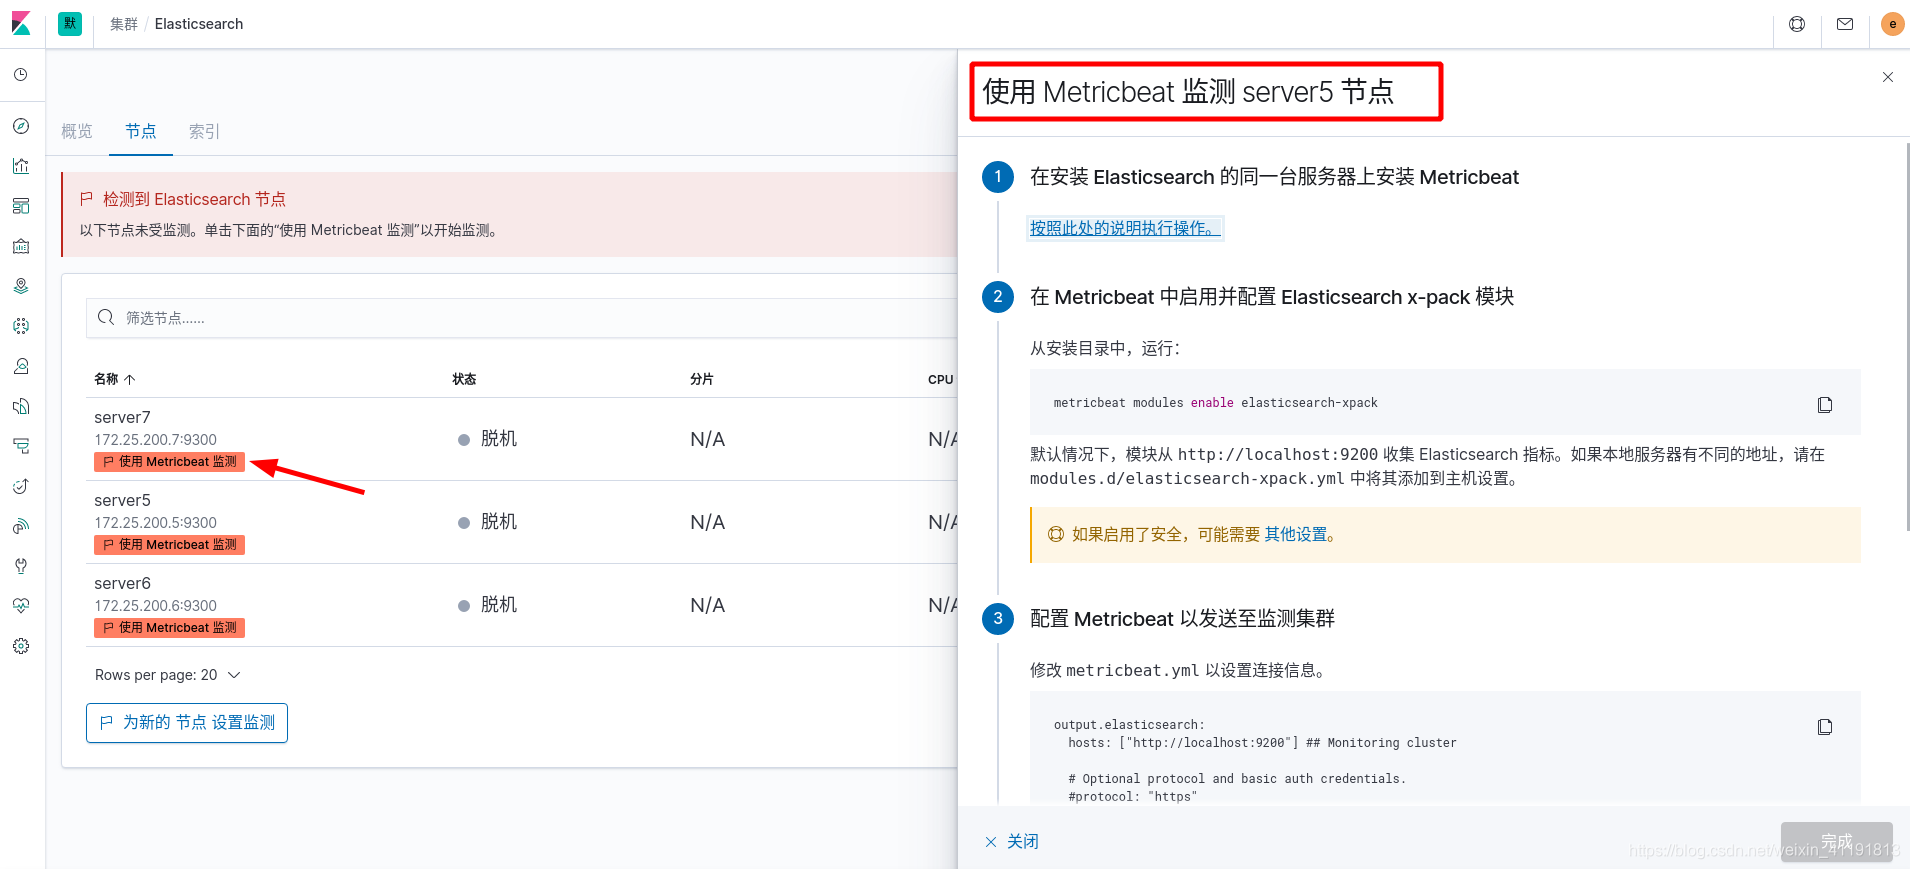Click the flyout vertical scrollbar
Image resolution: width=1910 pixels, height=869 pixels.
(1906, 335)
